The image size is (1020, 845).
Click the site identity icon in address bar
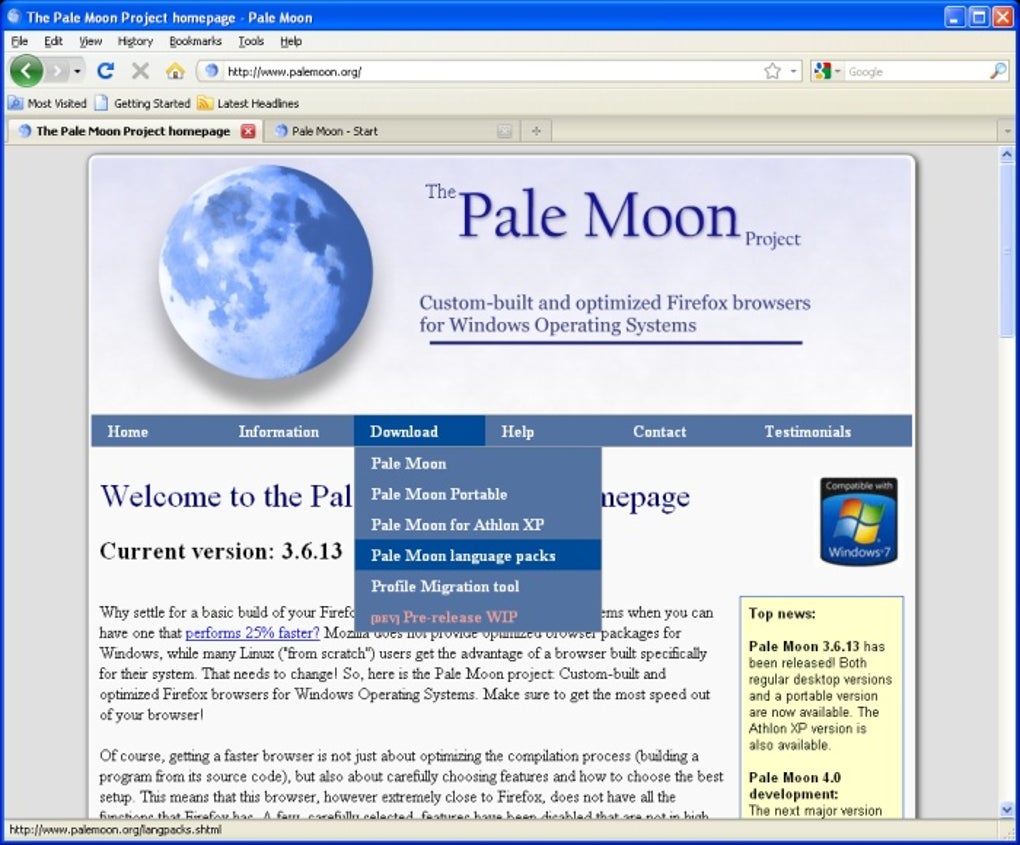point(211,71)
